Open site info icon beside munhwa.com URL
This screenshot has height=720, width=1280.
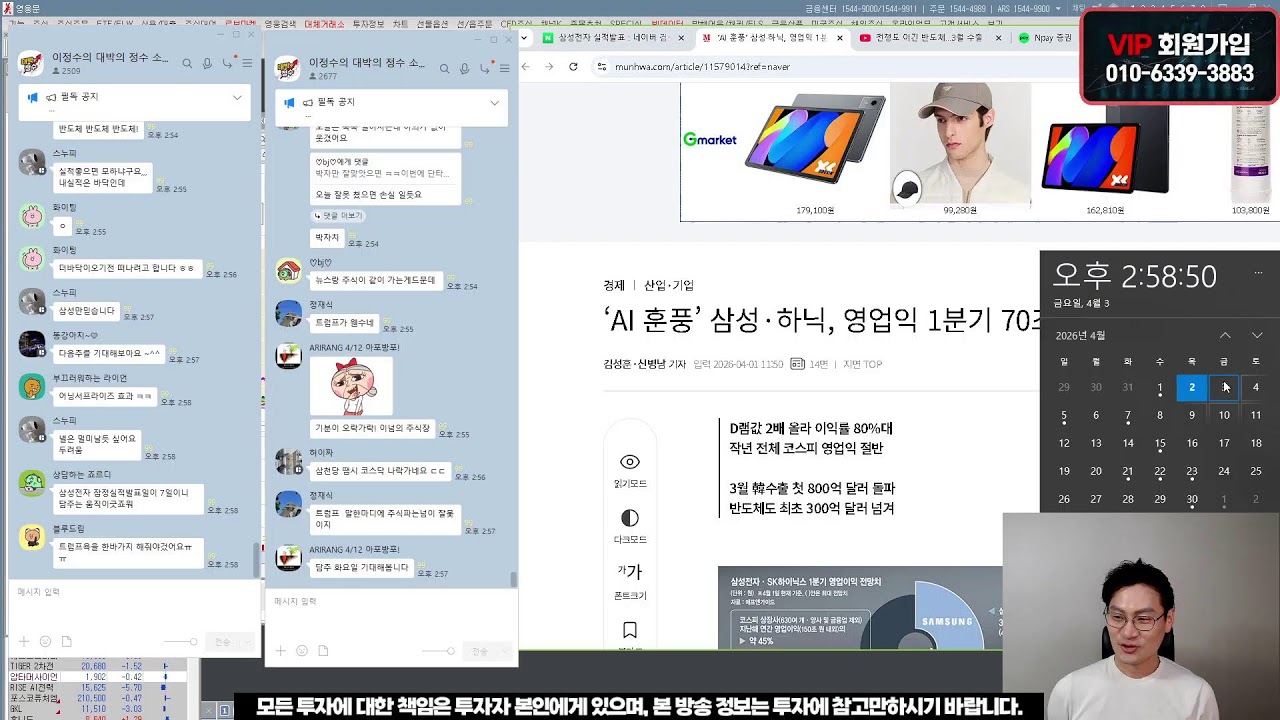601,67
